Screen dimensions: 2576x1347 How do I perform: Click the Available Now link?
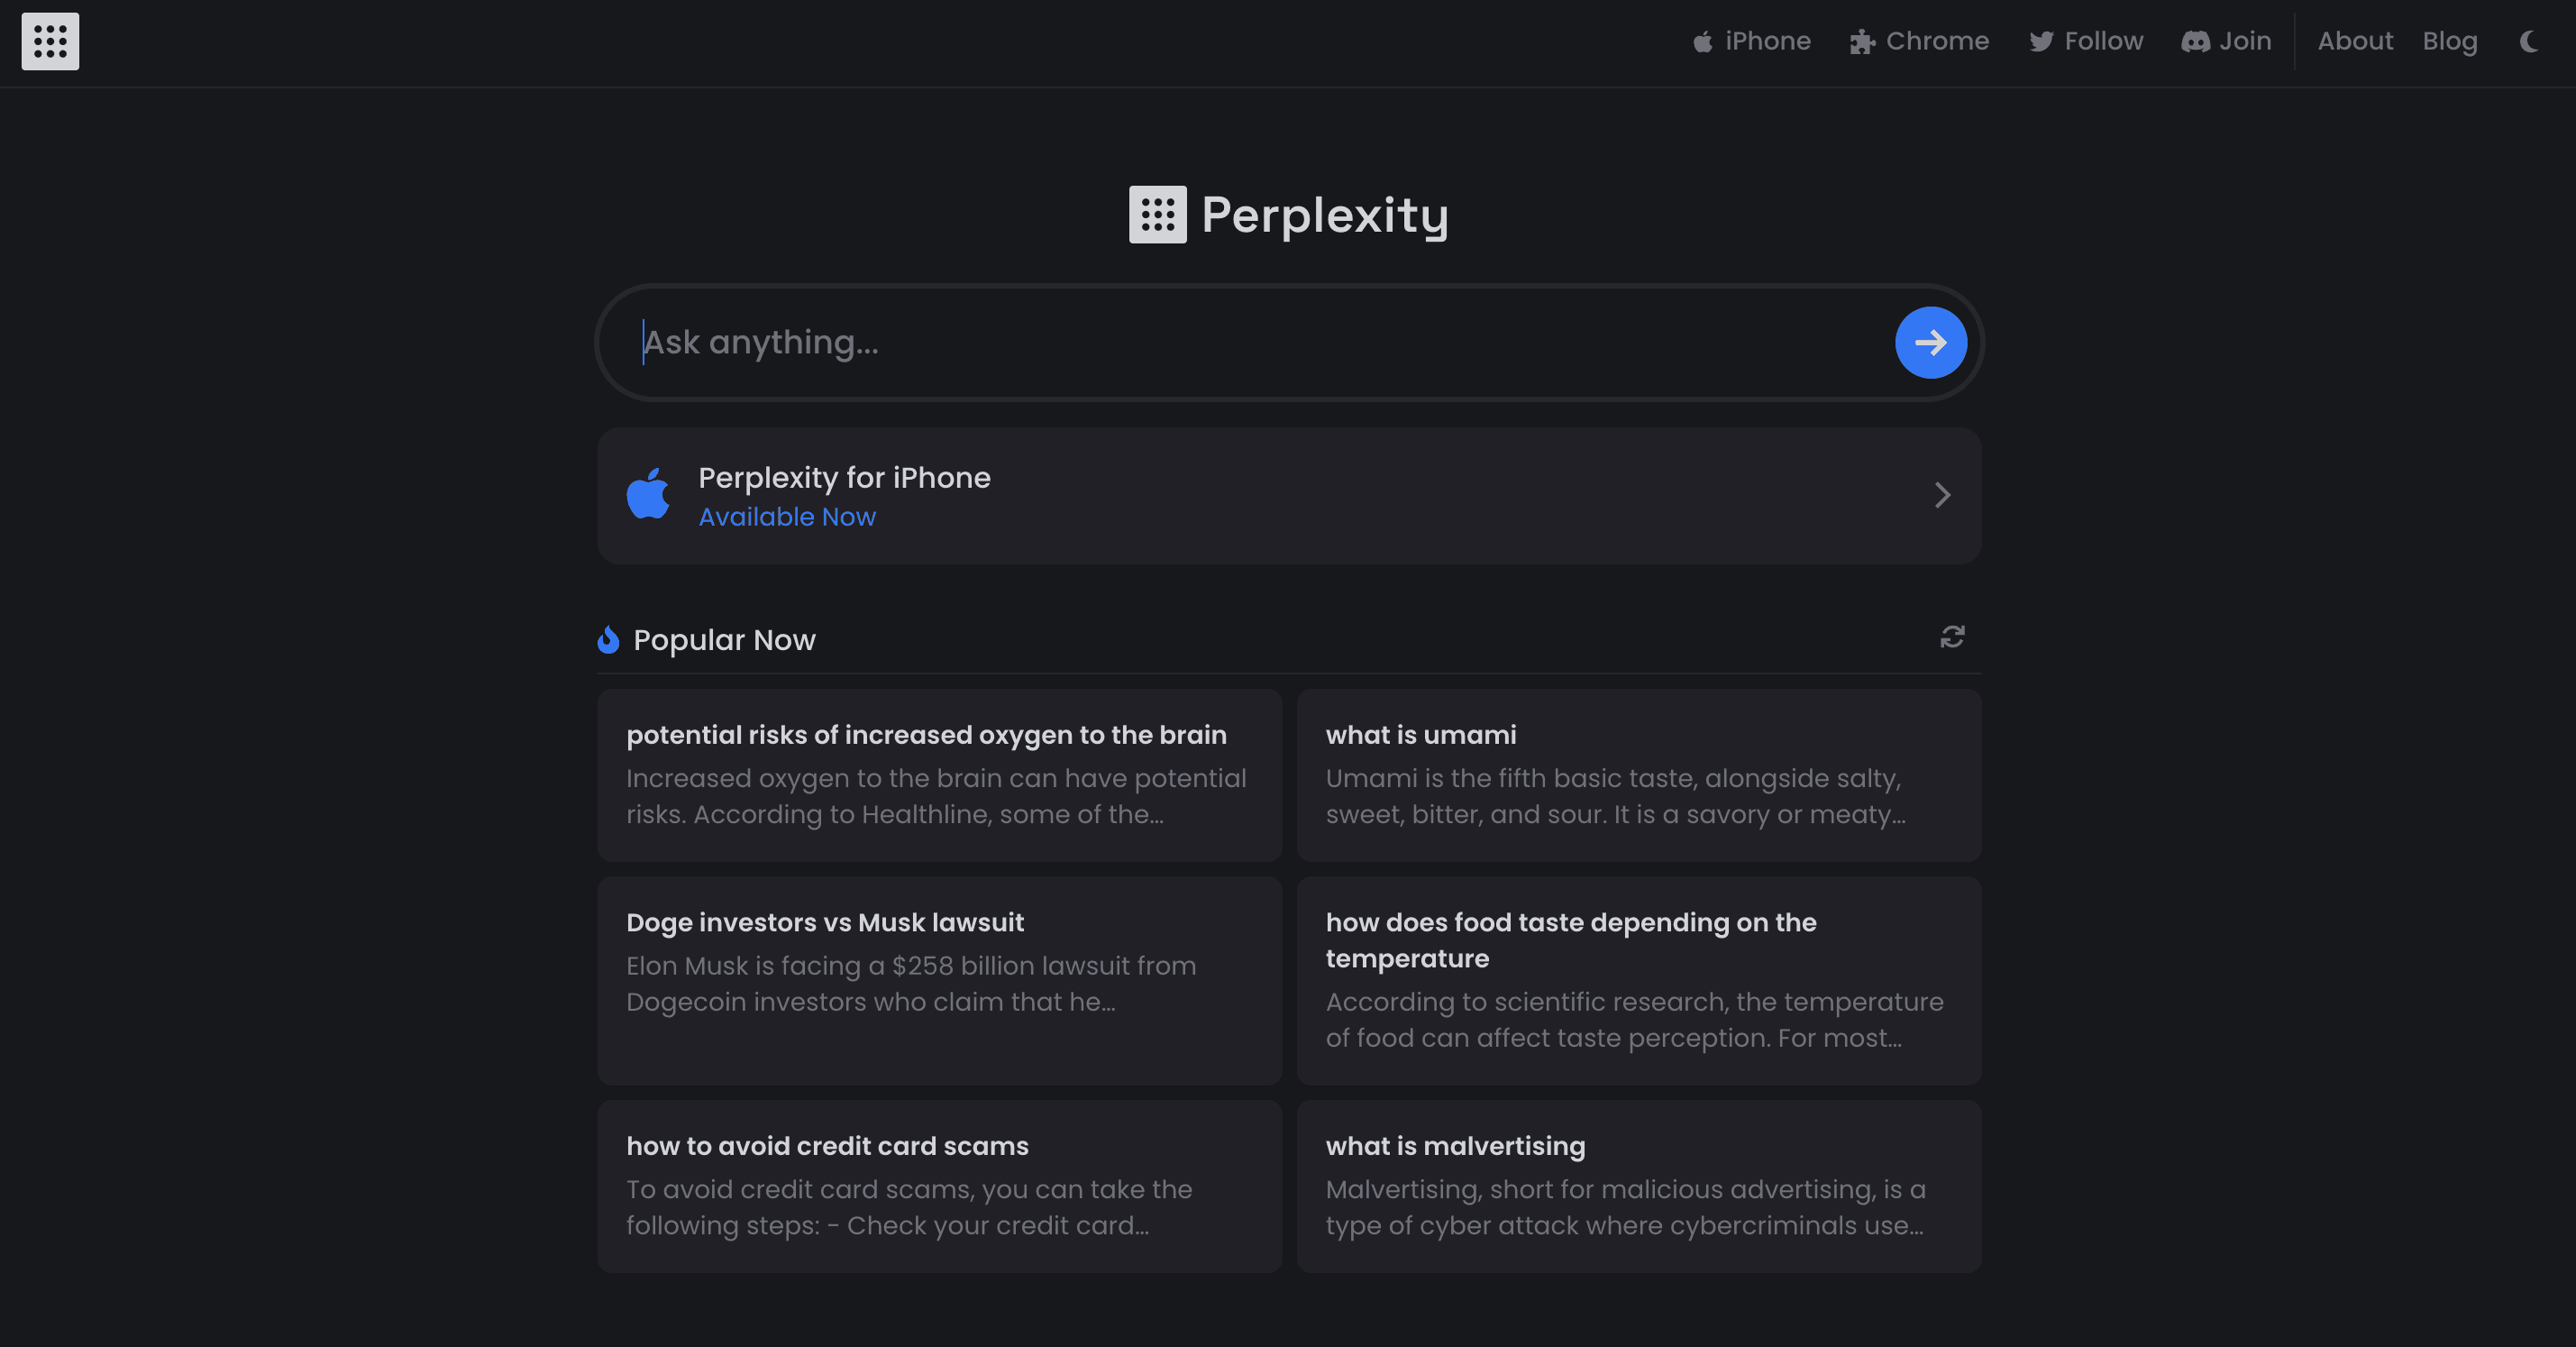(x=787, y=516)
